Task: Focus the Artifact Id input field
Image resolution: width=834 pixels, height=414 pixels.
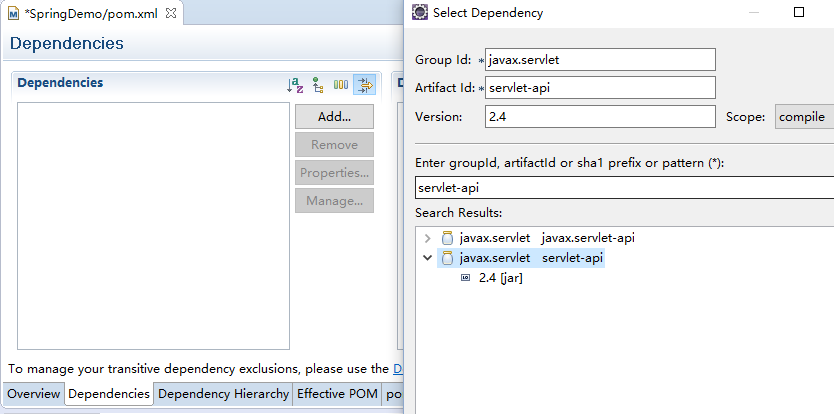Action: (600, 88)
